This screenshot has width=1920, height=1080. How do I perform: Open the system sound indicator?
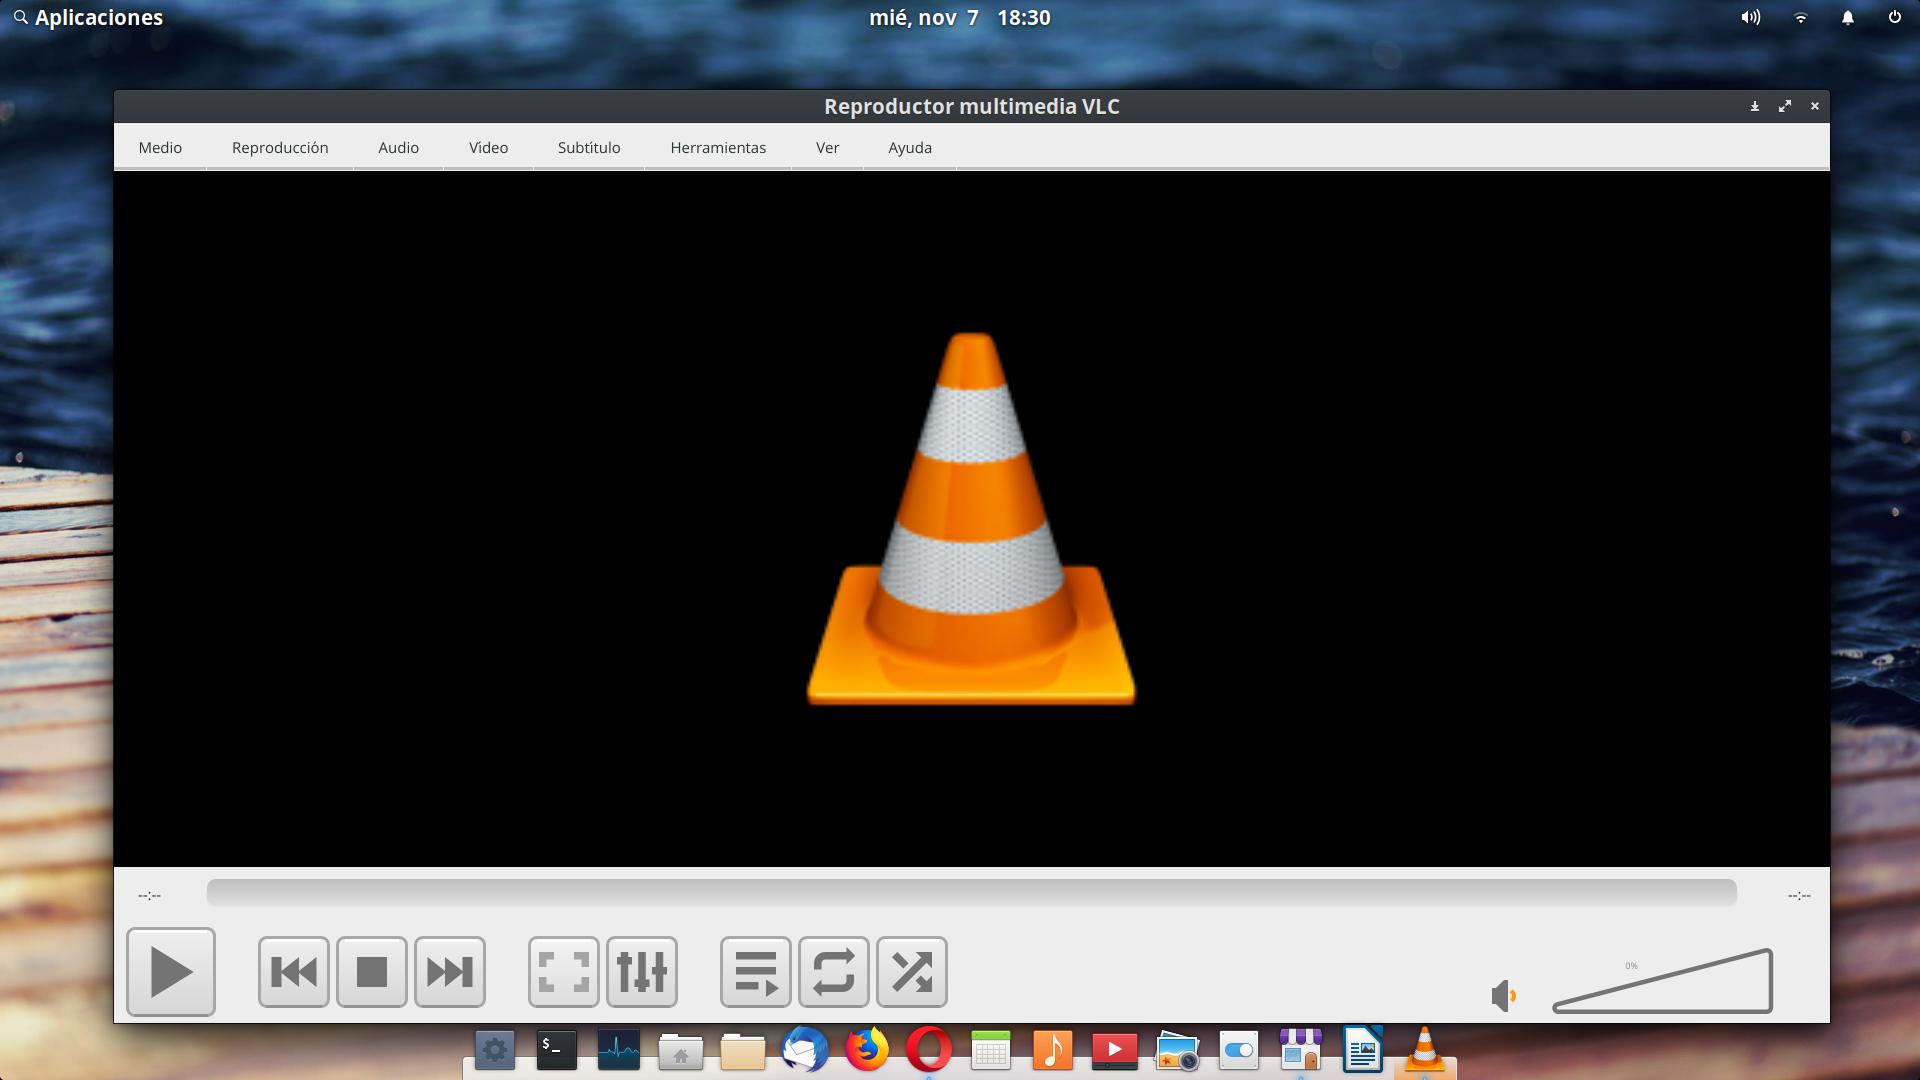coord(1751,17)
